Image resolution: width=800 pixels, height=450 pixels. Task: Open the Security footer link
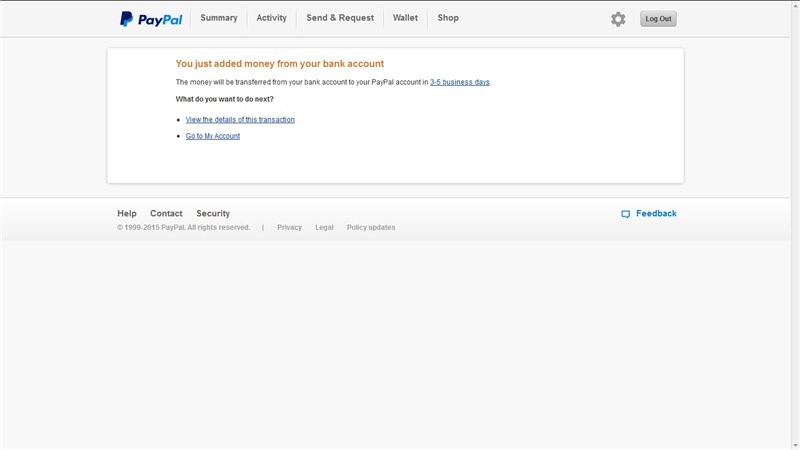point(213,213)
